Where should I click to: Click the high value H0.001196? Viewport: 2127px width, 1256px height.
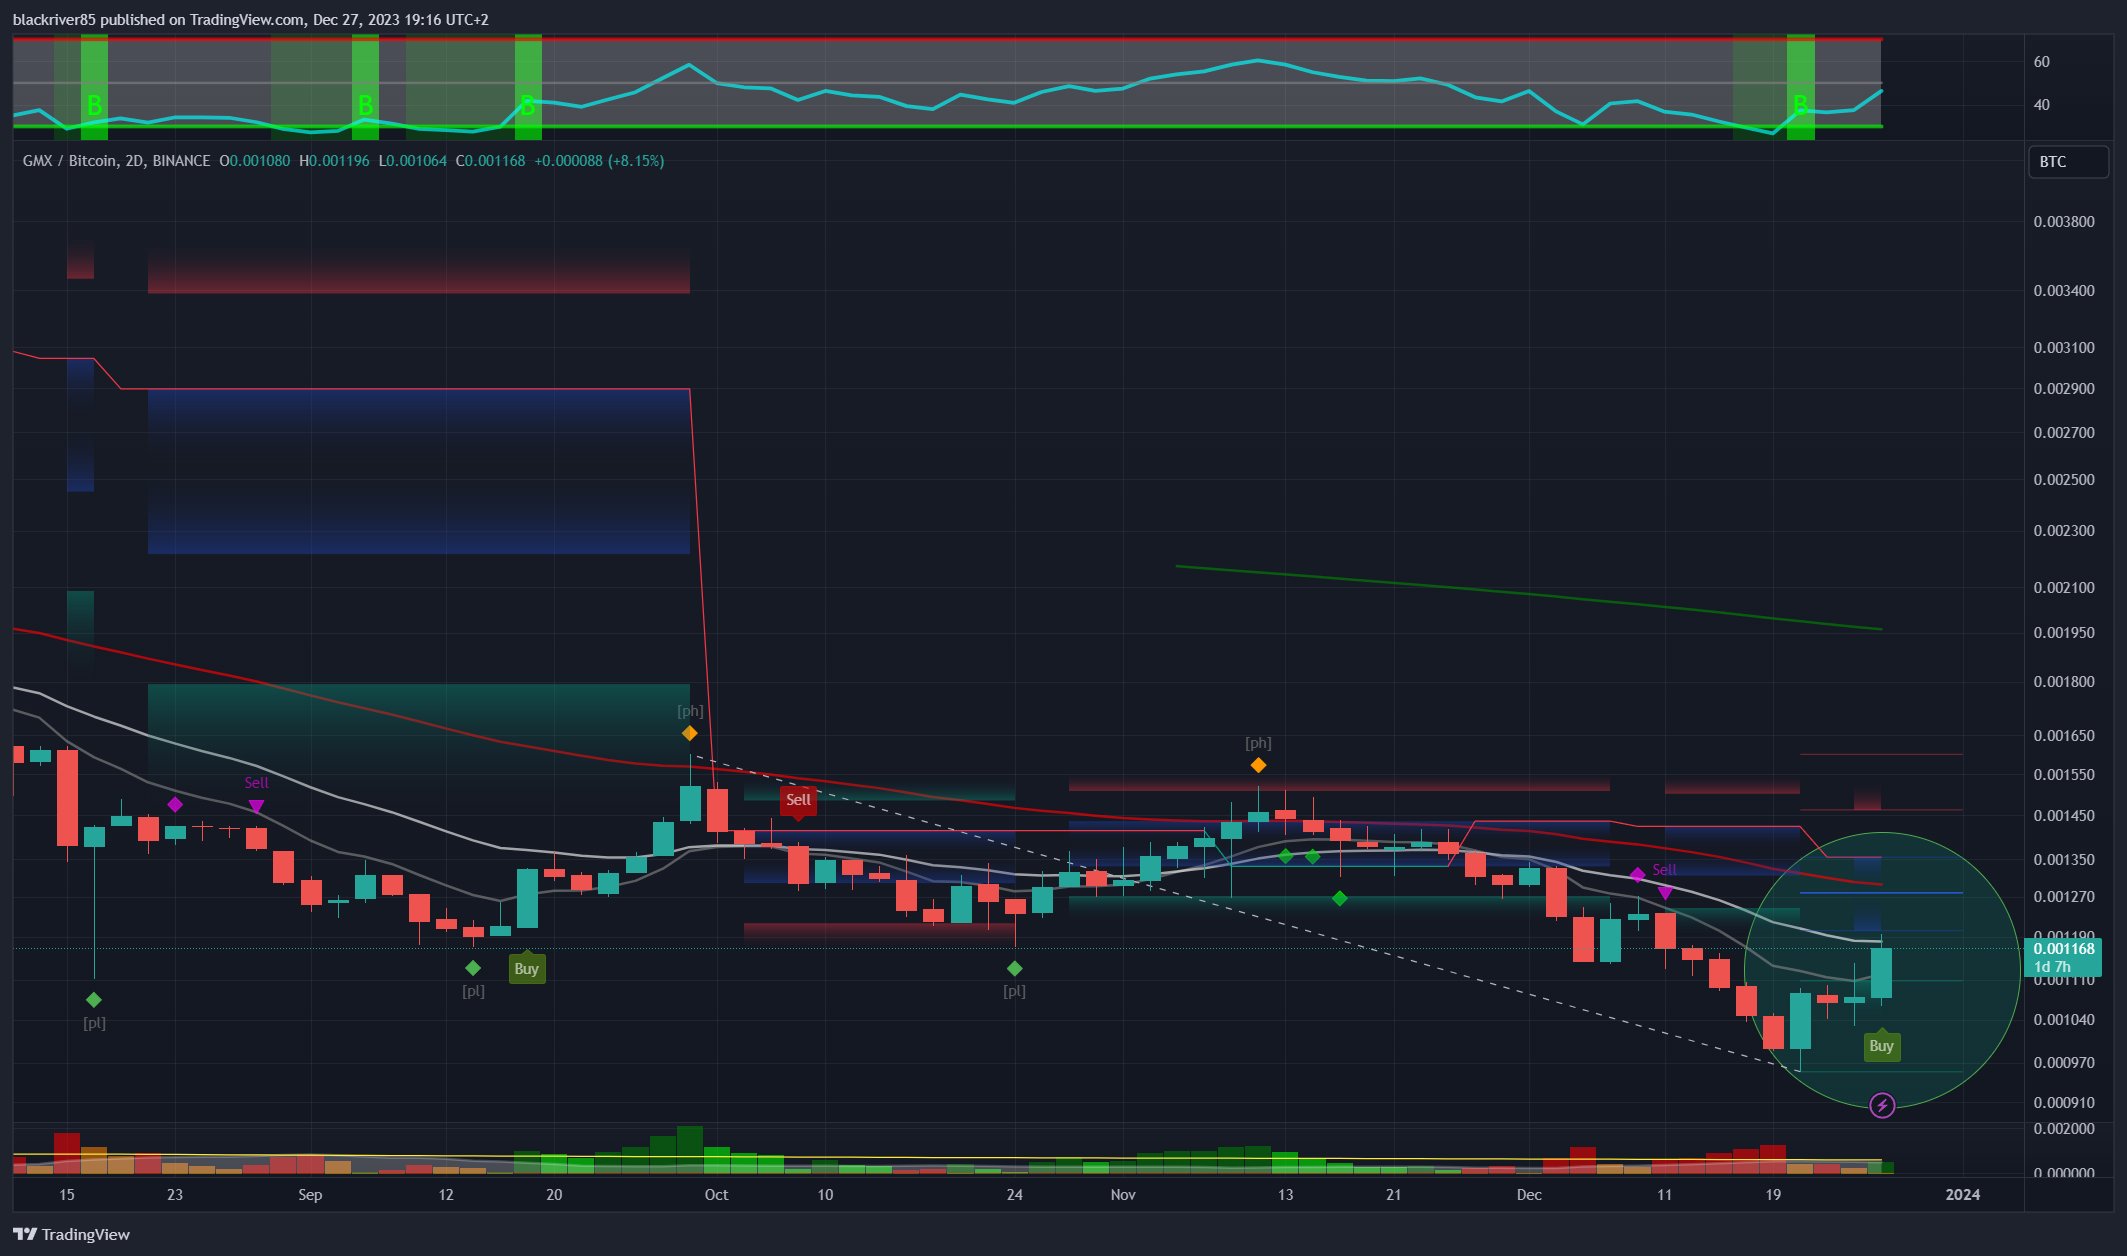tap(334, 161)
